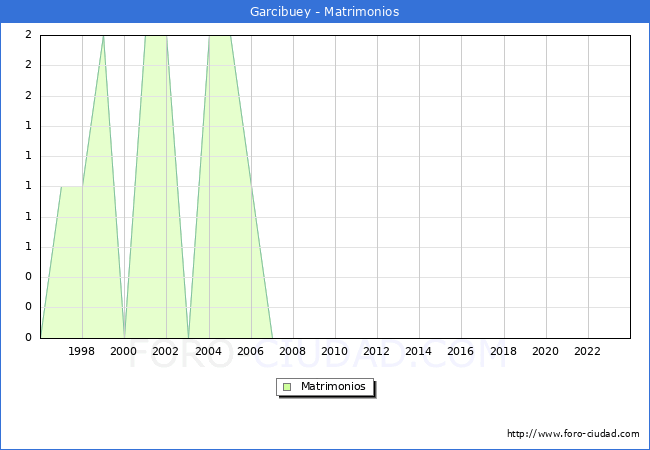Click the Matrimonios legend label

(333, 386)
